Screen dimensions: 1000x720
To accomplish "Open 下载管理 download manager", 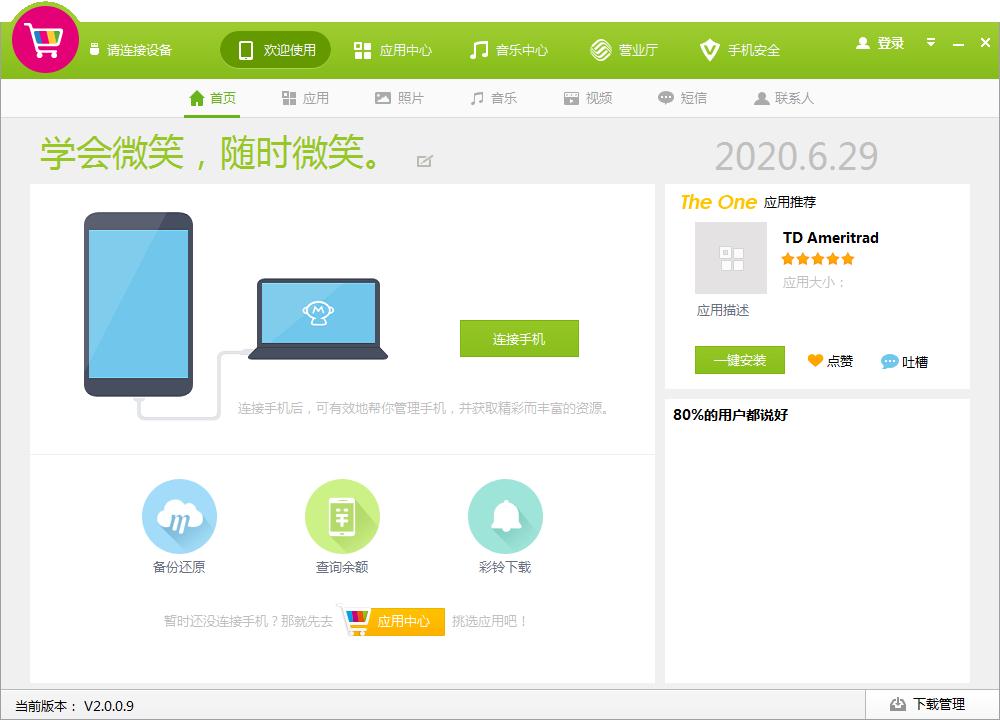I will tap(927, 704).
